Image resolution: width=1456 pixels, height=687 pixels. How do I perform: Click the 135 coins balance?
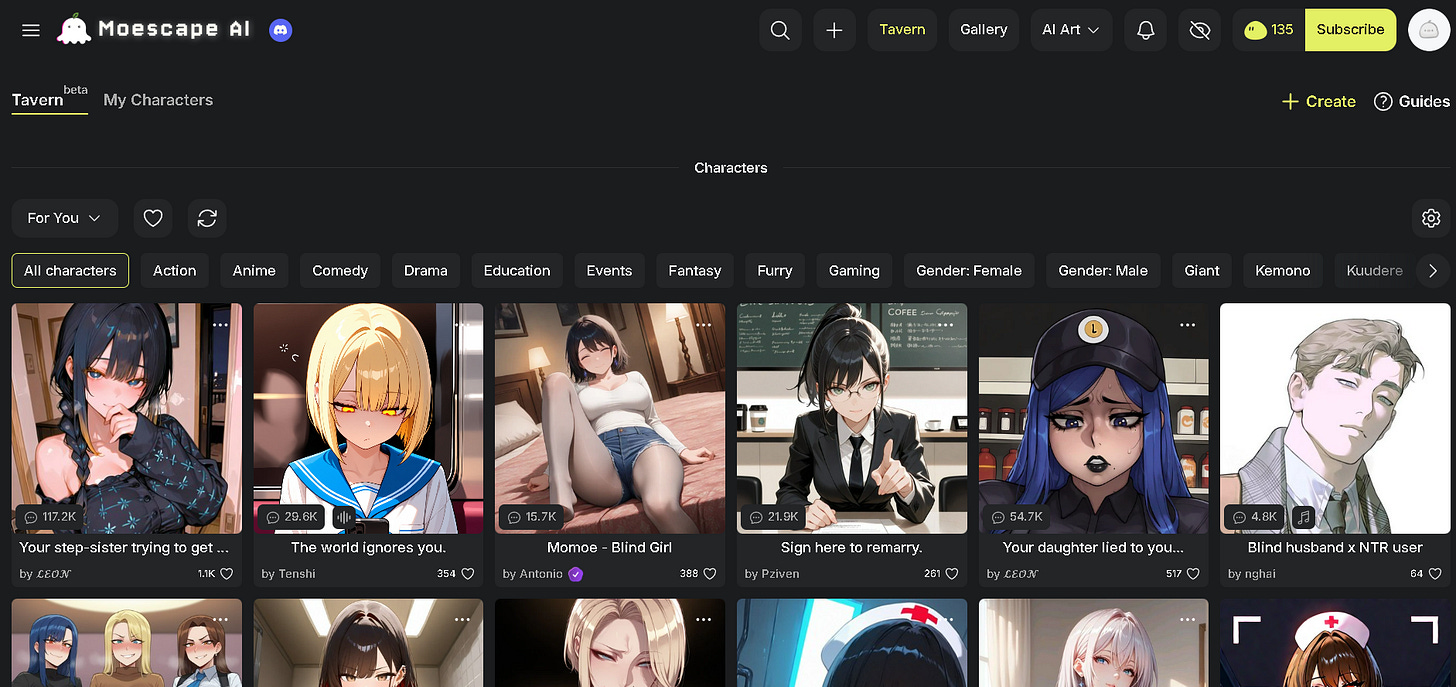coord(1269,30)
